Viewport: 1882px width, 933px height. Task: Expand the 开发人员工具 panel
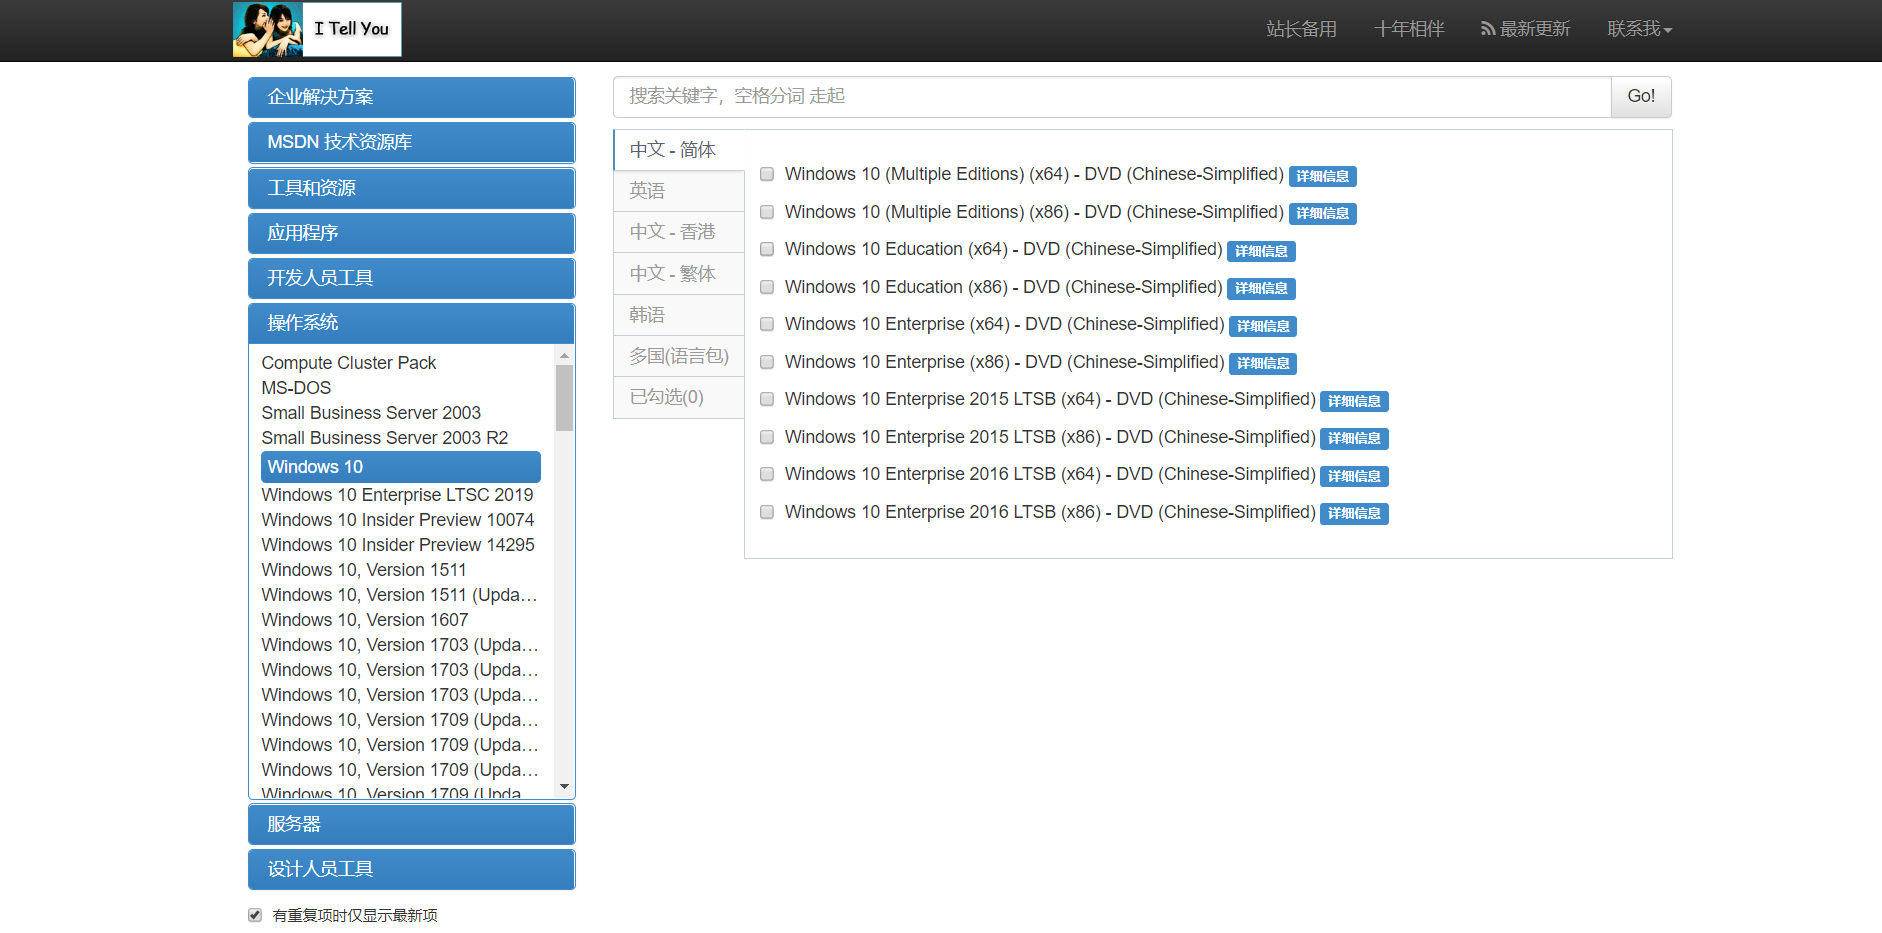[411, 278]
